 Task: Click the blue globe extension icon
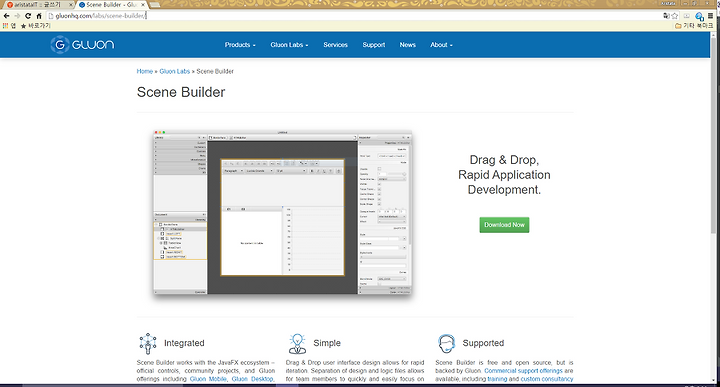pyautogui.click(x=699, y=16)
